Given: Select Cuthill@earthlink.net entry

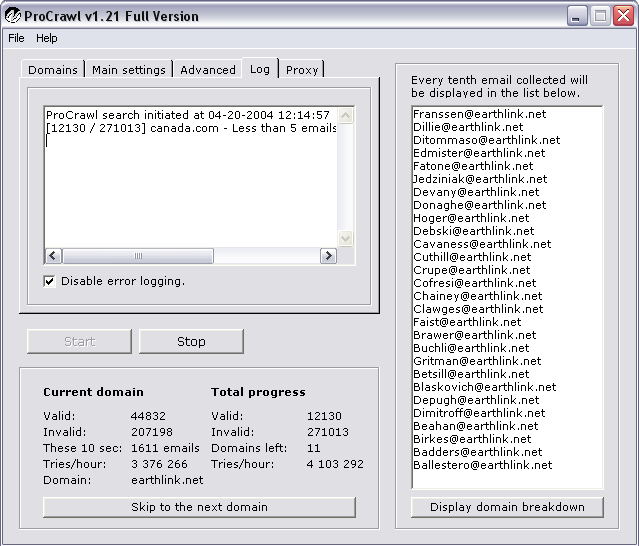Looking at the screenshot, I should click(x=472, y=257).
